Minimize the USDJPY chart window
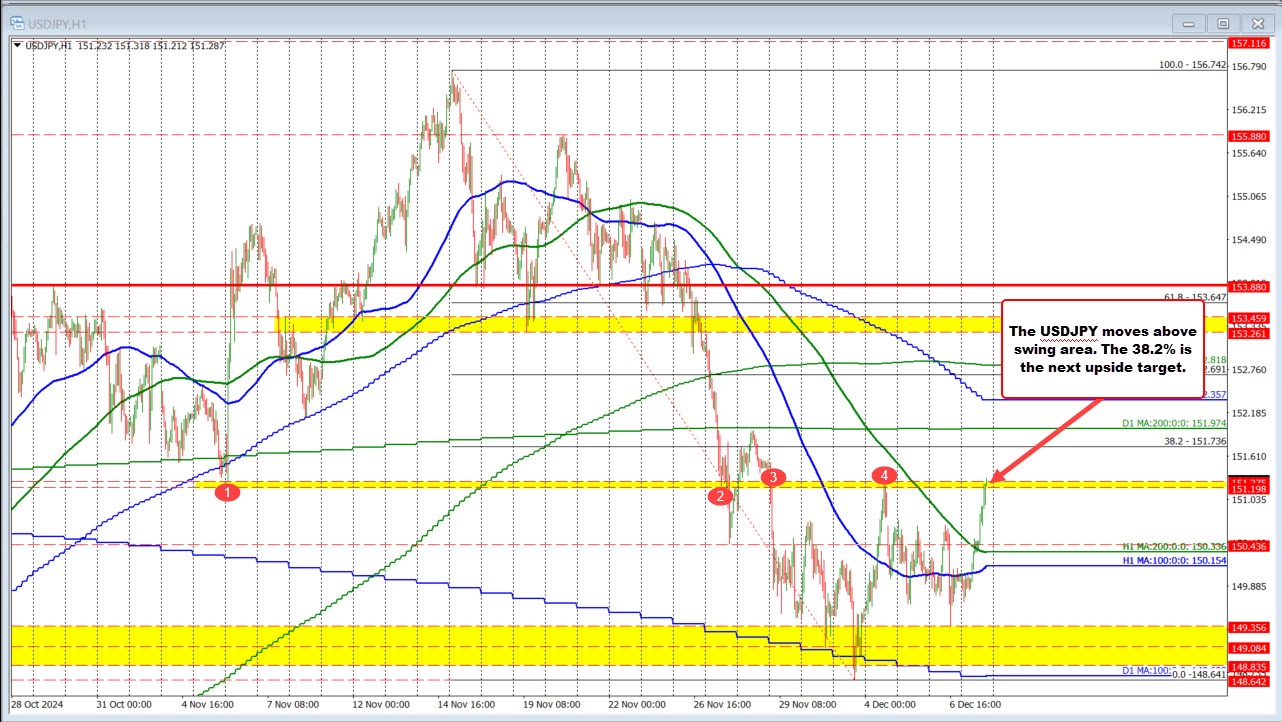This screenshot has height=722, width=1282. 1188,22
